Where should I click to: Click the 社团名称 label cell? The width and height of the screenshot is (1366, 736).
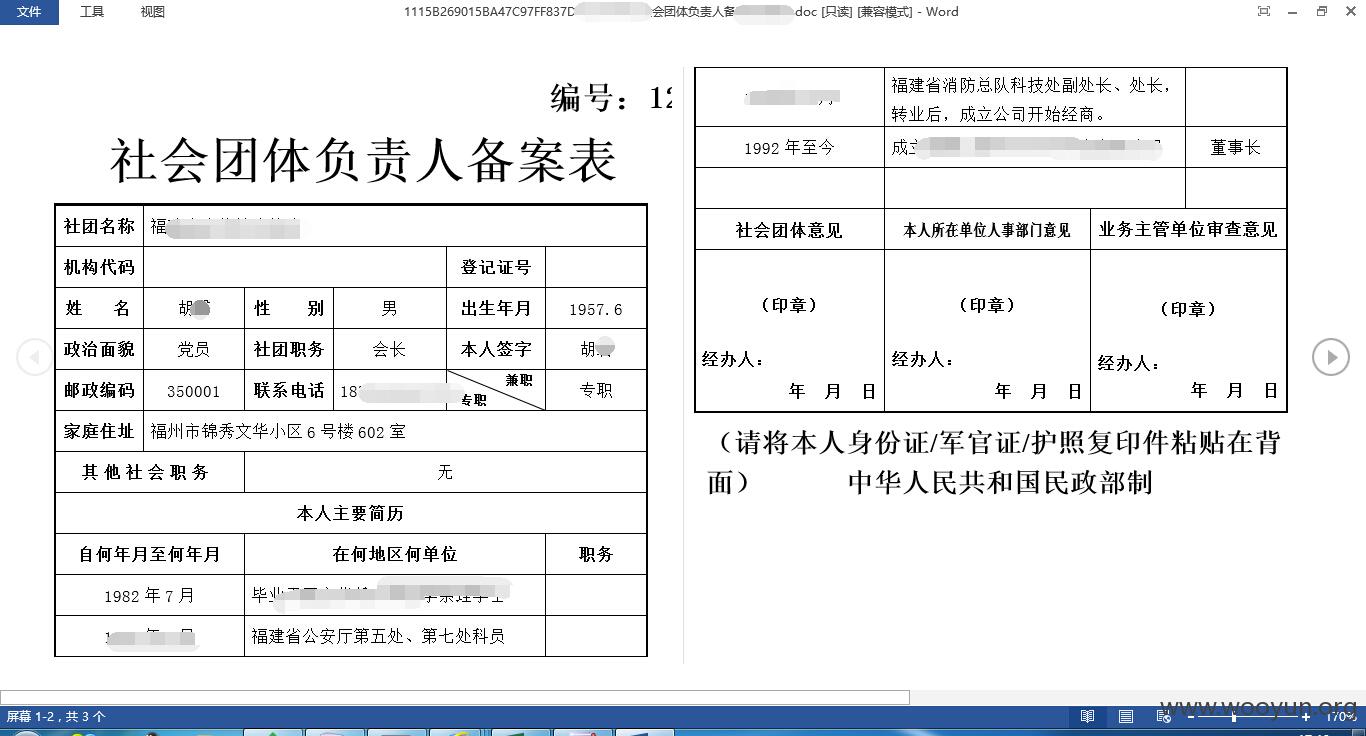[99, 226]
